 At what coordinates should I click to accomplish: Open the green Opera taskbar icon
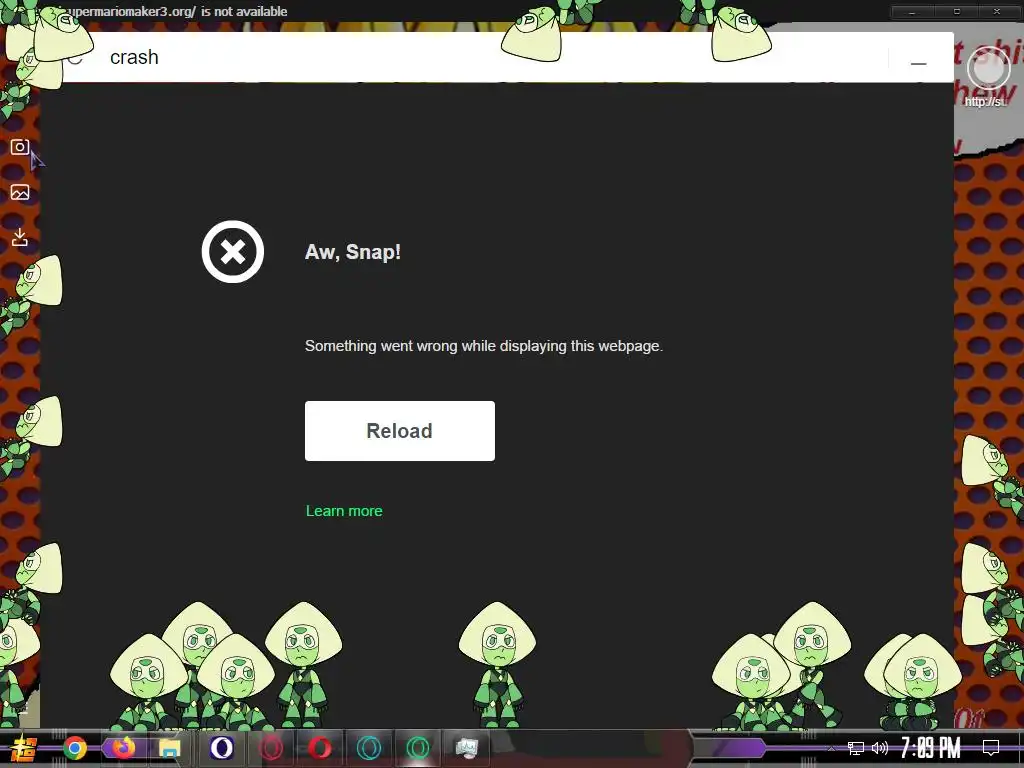point(418,748)
